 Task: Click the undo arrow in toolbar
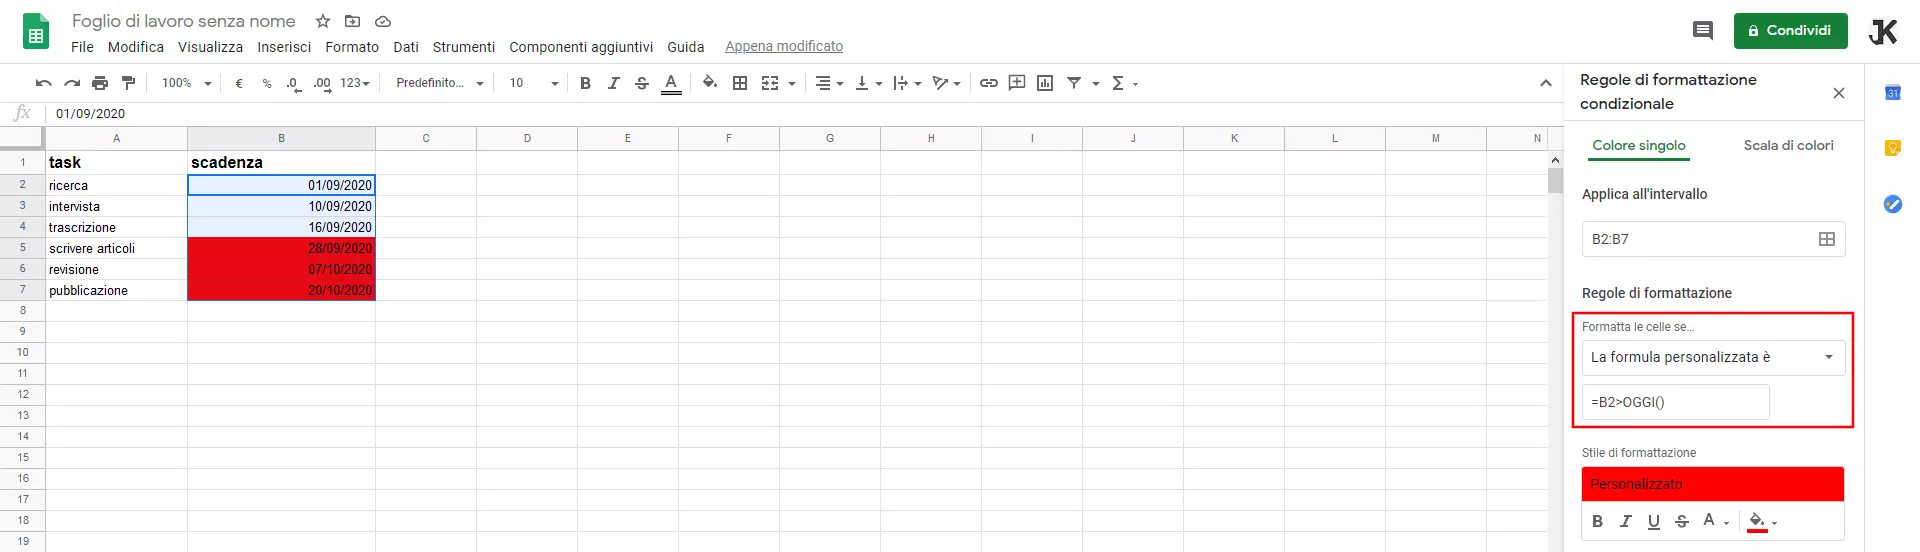44,83
